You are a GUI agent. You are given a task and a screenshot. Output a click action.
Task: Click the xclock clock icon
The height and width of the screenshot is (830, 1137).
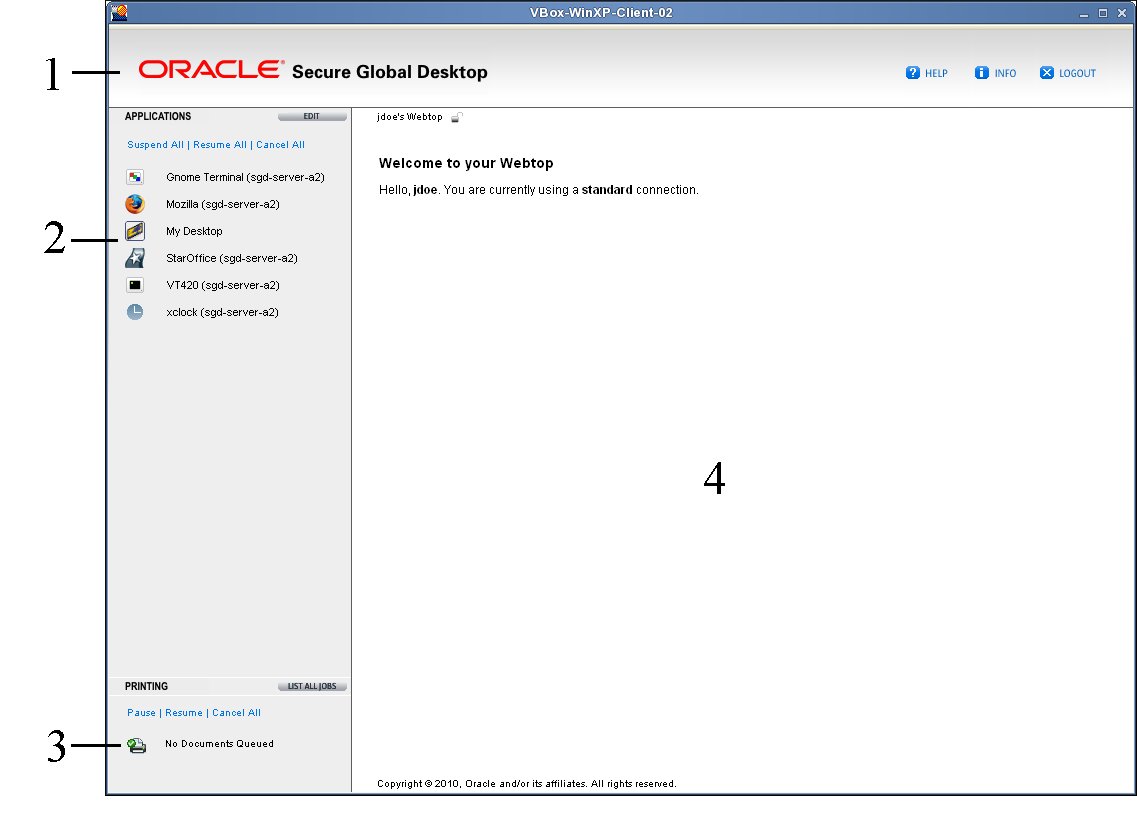click(x=135, y=312)
